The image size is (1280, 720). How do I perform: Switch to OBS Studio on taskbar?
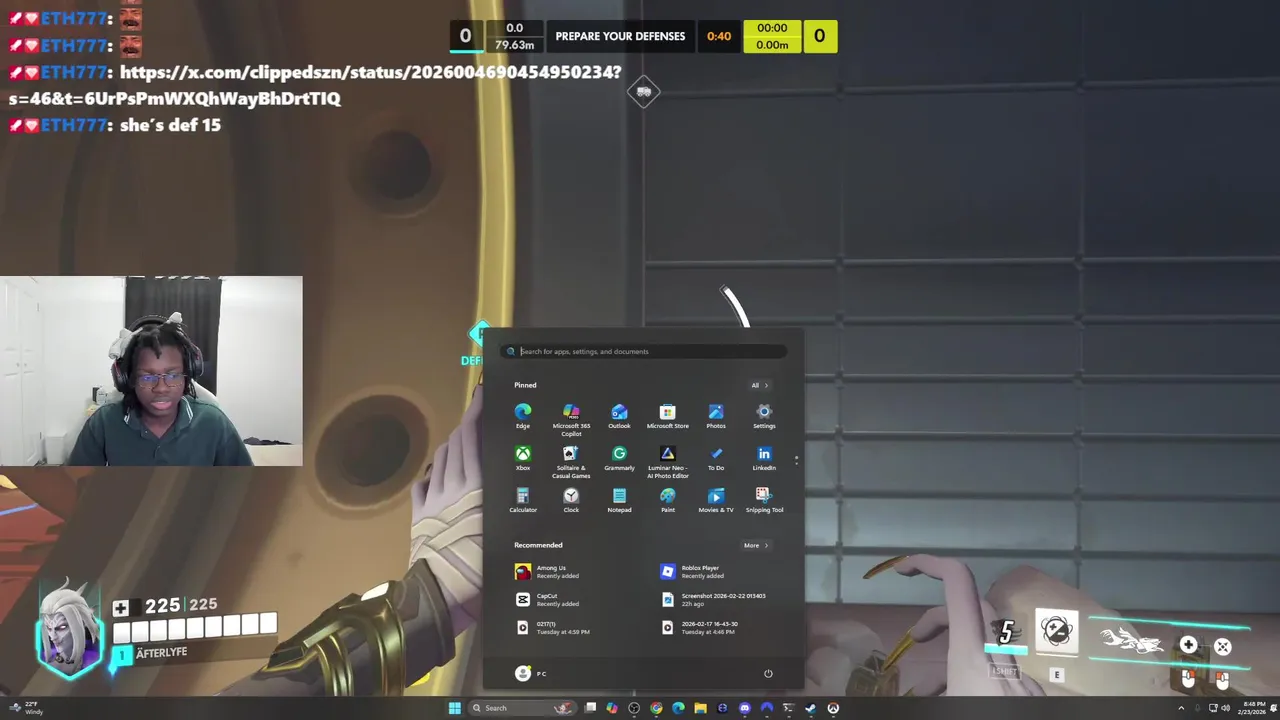click(x=634, y=708)
